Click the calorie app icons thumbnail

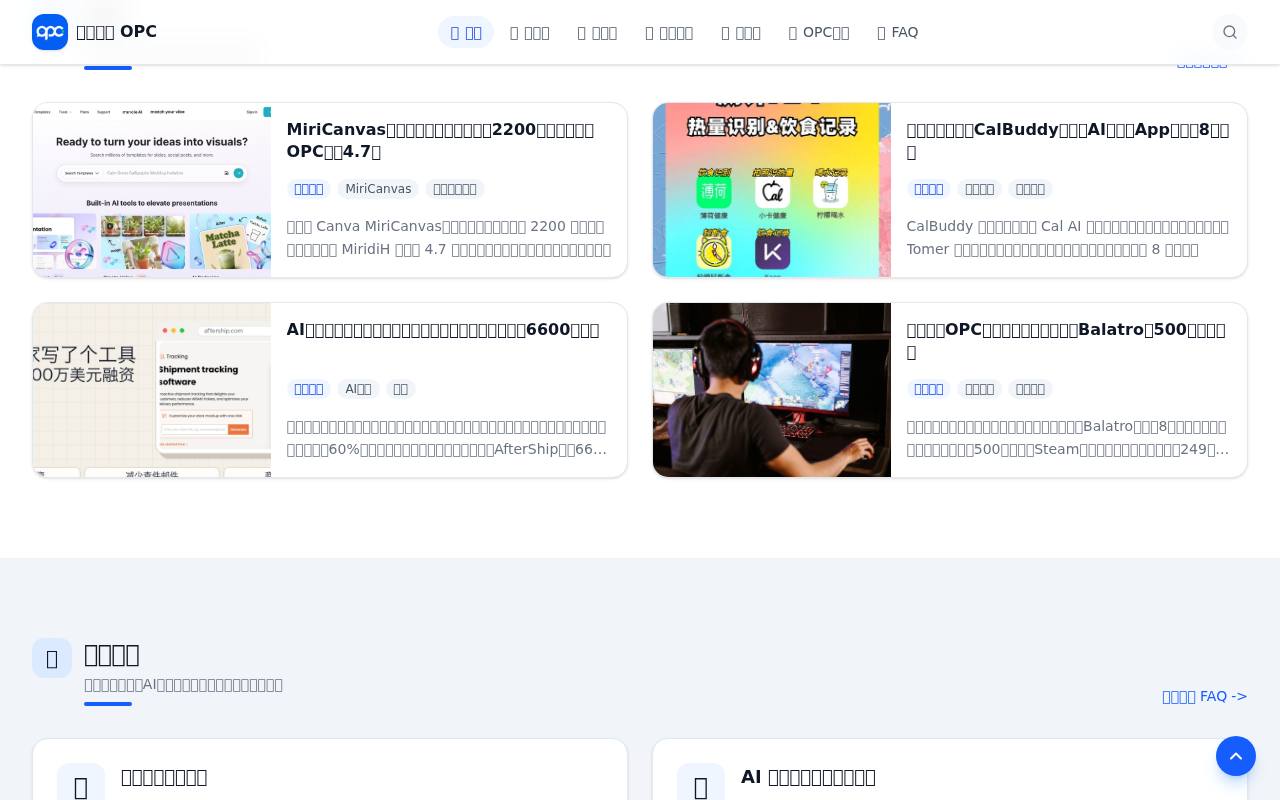(772, 190)
